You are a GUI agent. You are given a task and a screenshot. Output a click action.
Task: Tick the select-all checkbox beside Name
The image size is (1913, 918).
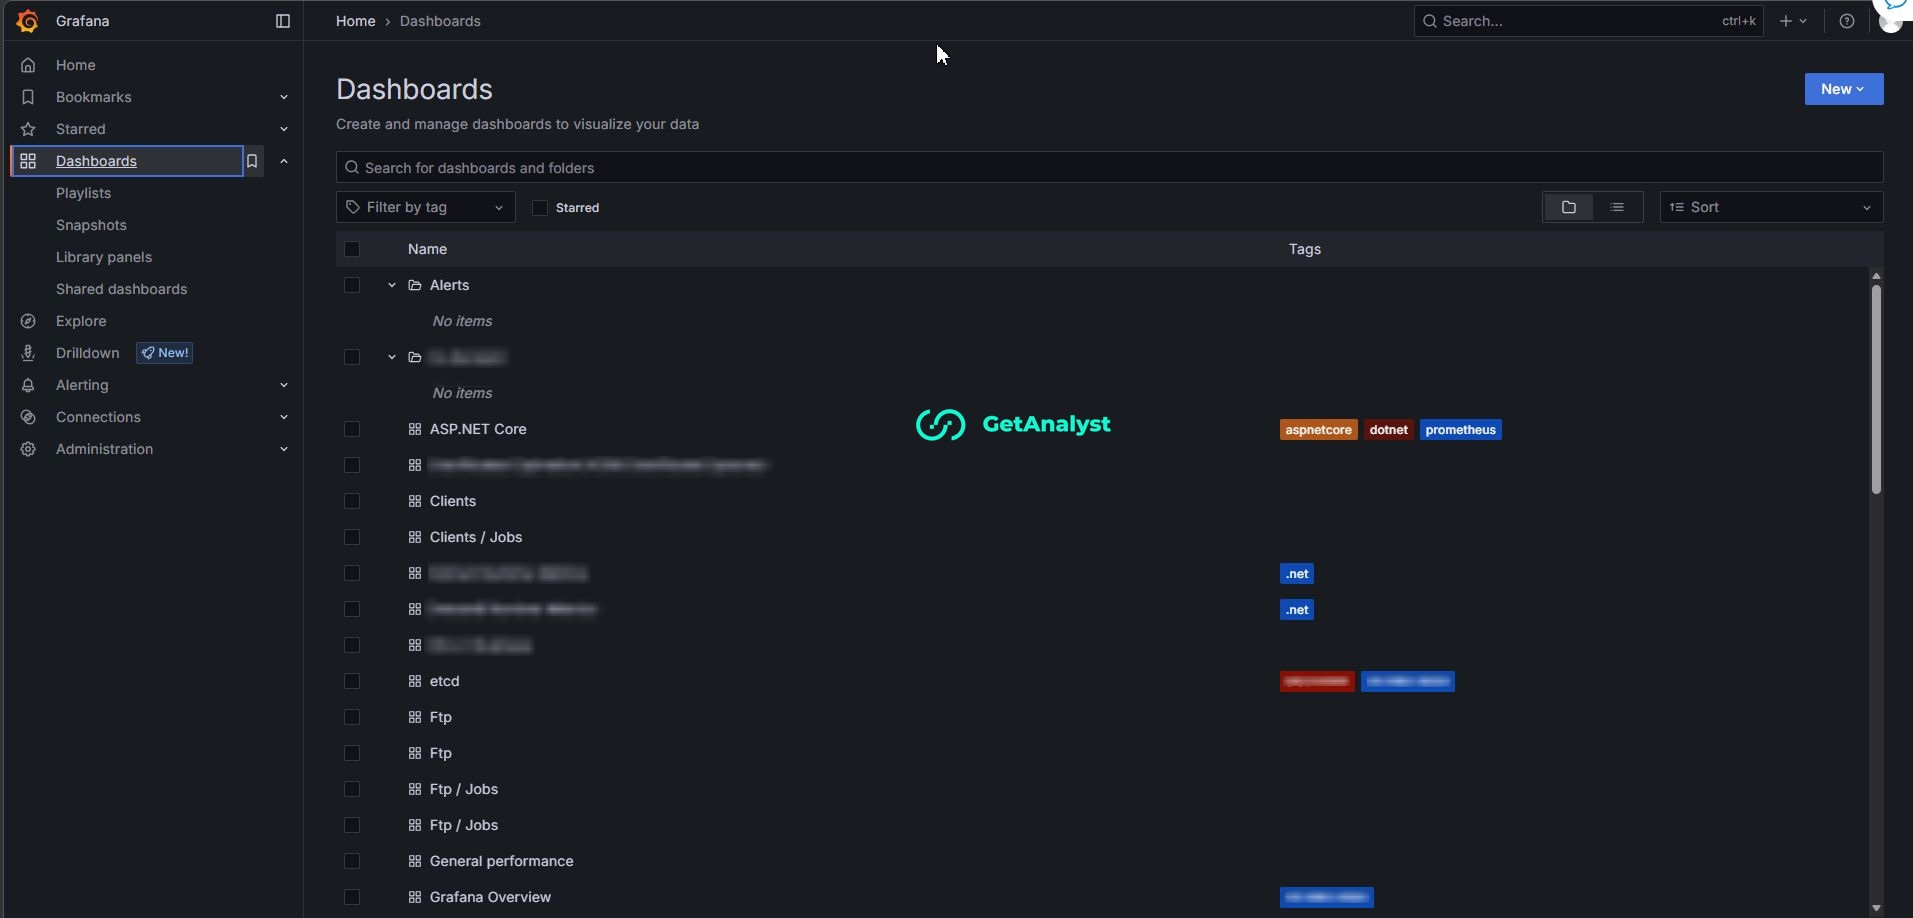point(352,249)
